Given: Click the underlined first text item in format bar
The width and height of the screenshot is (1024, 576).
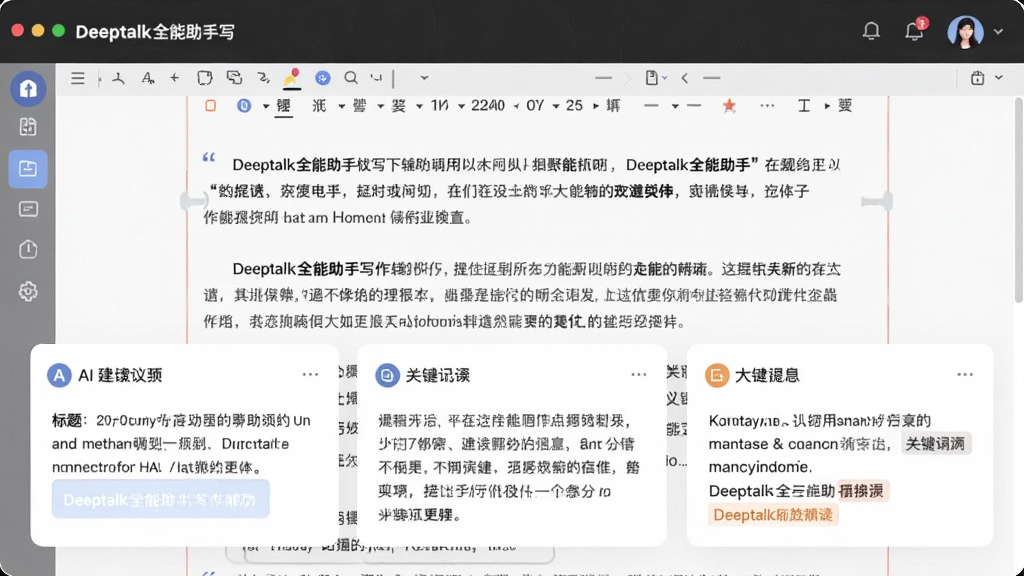Looking at the screenshot, I should 283,106.
